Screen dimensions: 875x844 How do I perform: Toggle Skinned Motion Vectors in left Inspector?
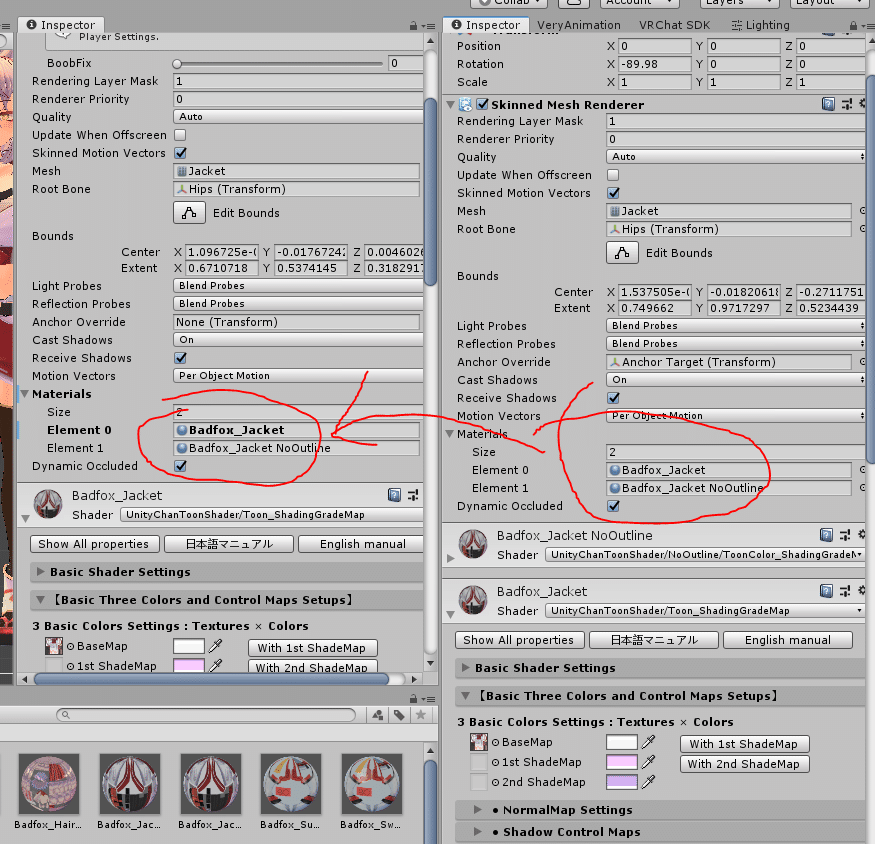tap(180, 153)
